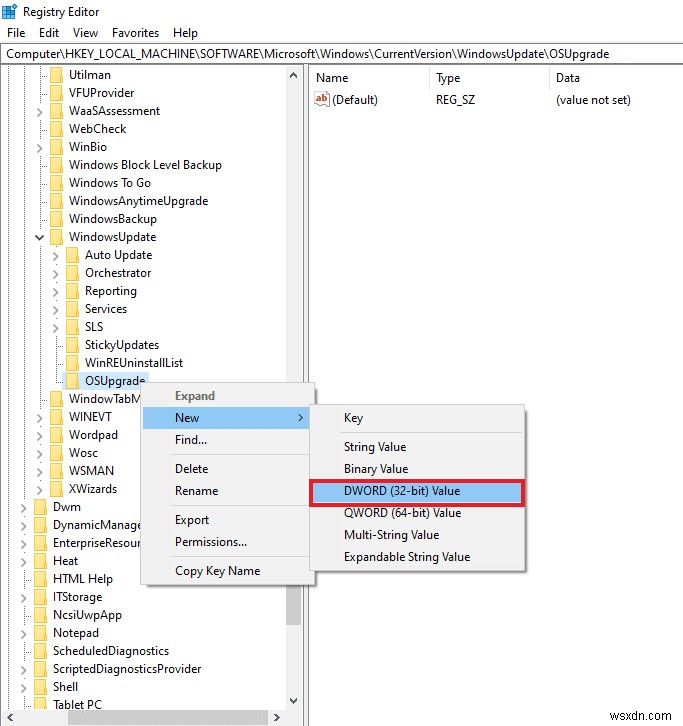Viewport: 683px width, 726px height.
Task: Open the Help menu
Action: (185, 33)
